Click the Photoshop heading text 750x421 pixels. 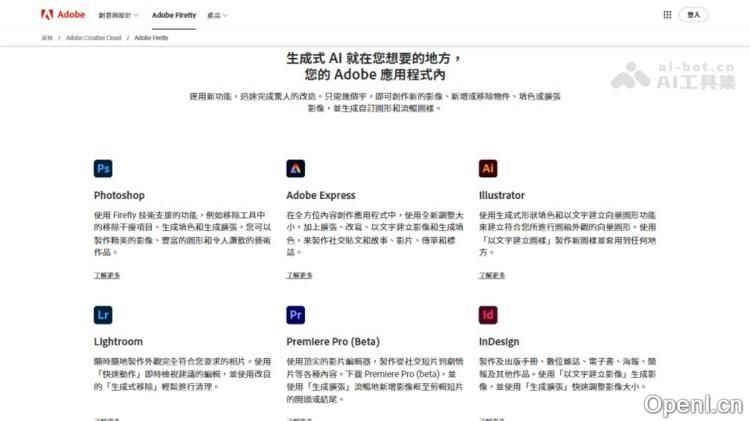tap(119, 195)
